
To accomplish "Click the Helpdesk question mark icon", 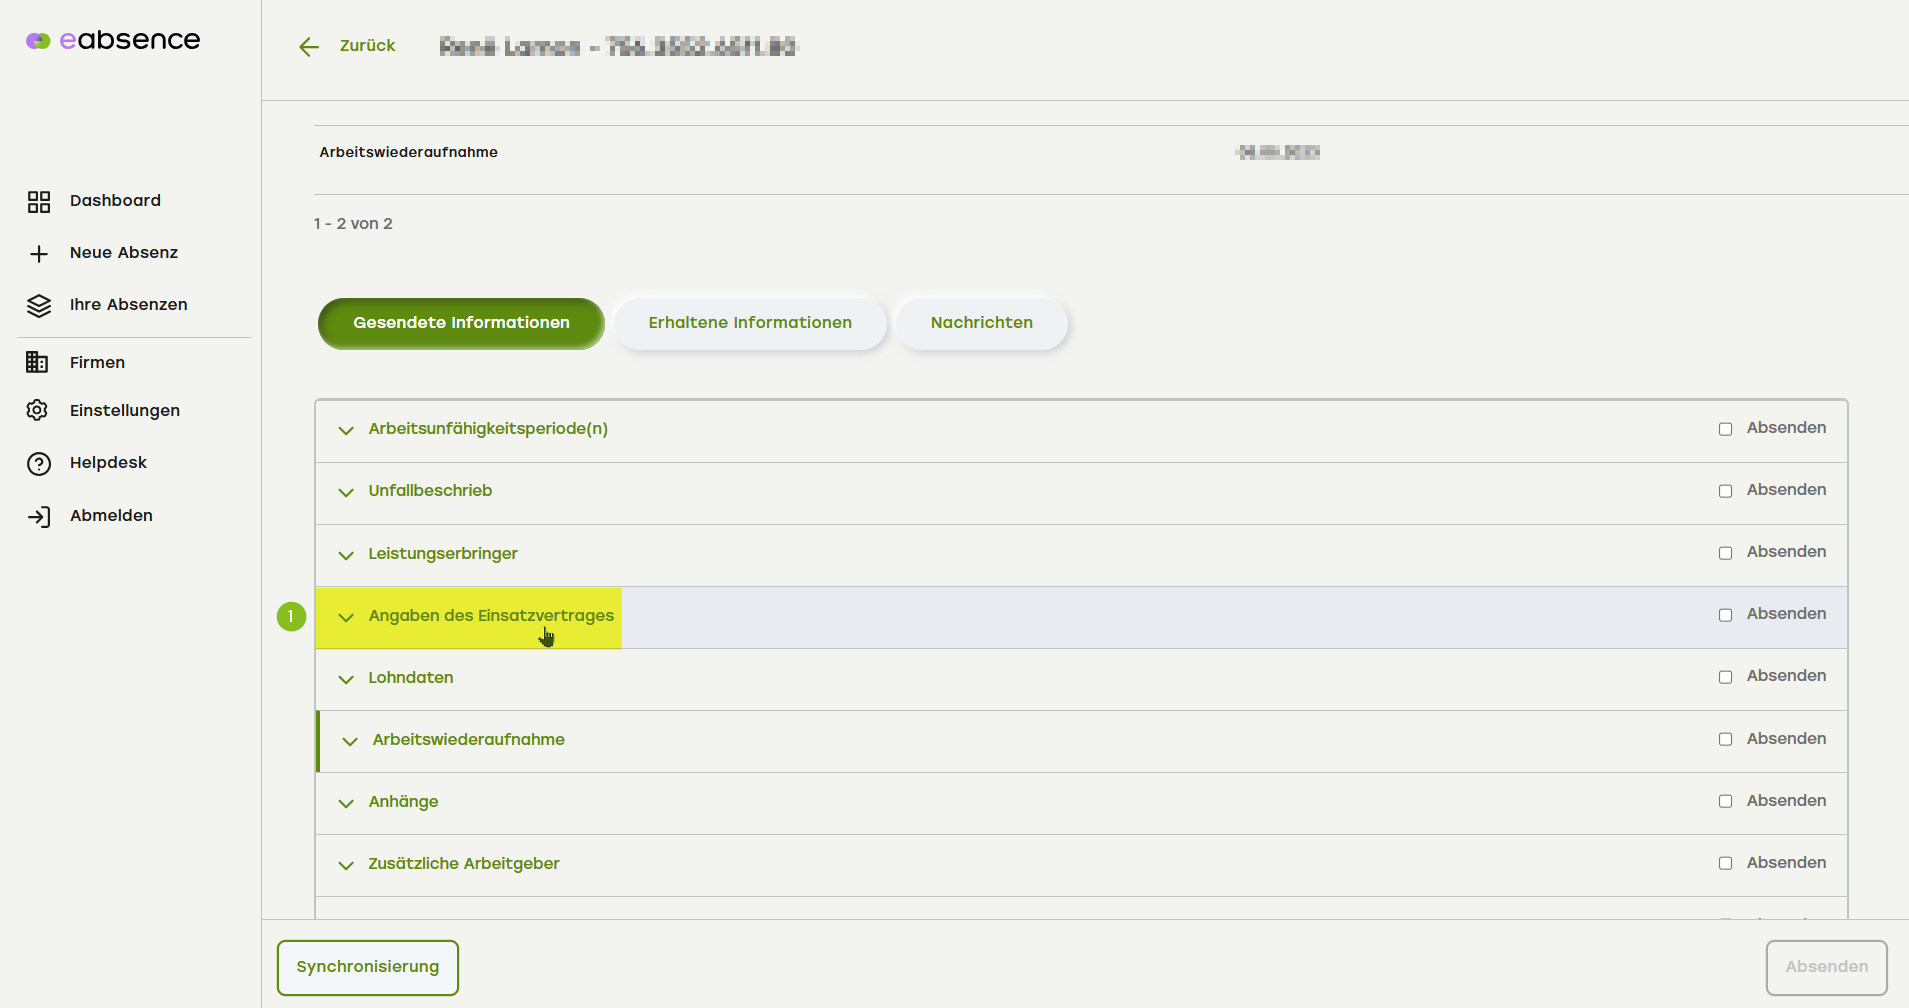I will coord(39,464).
